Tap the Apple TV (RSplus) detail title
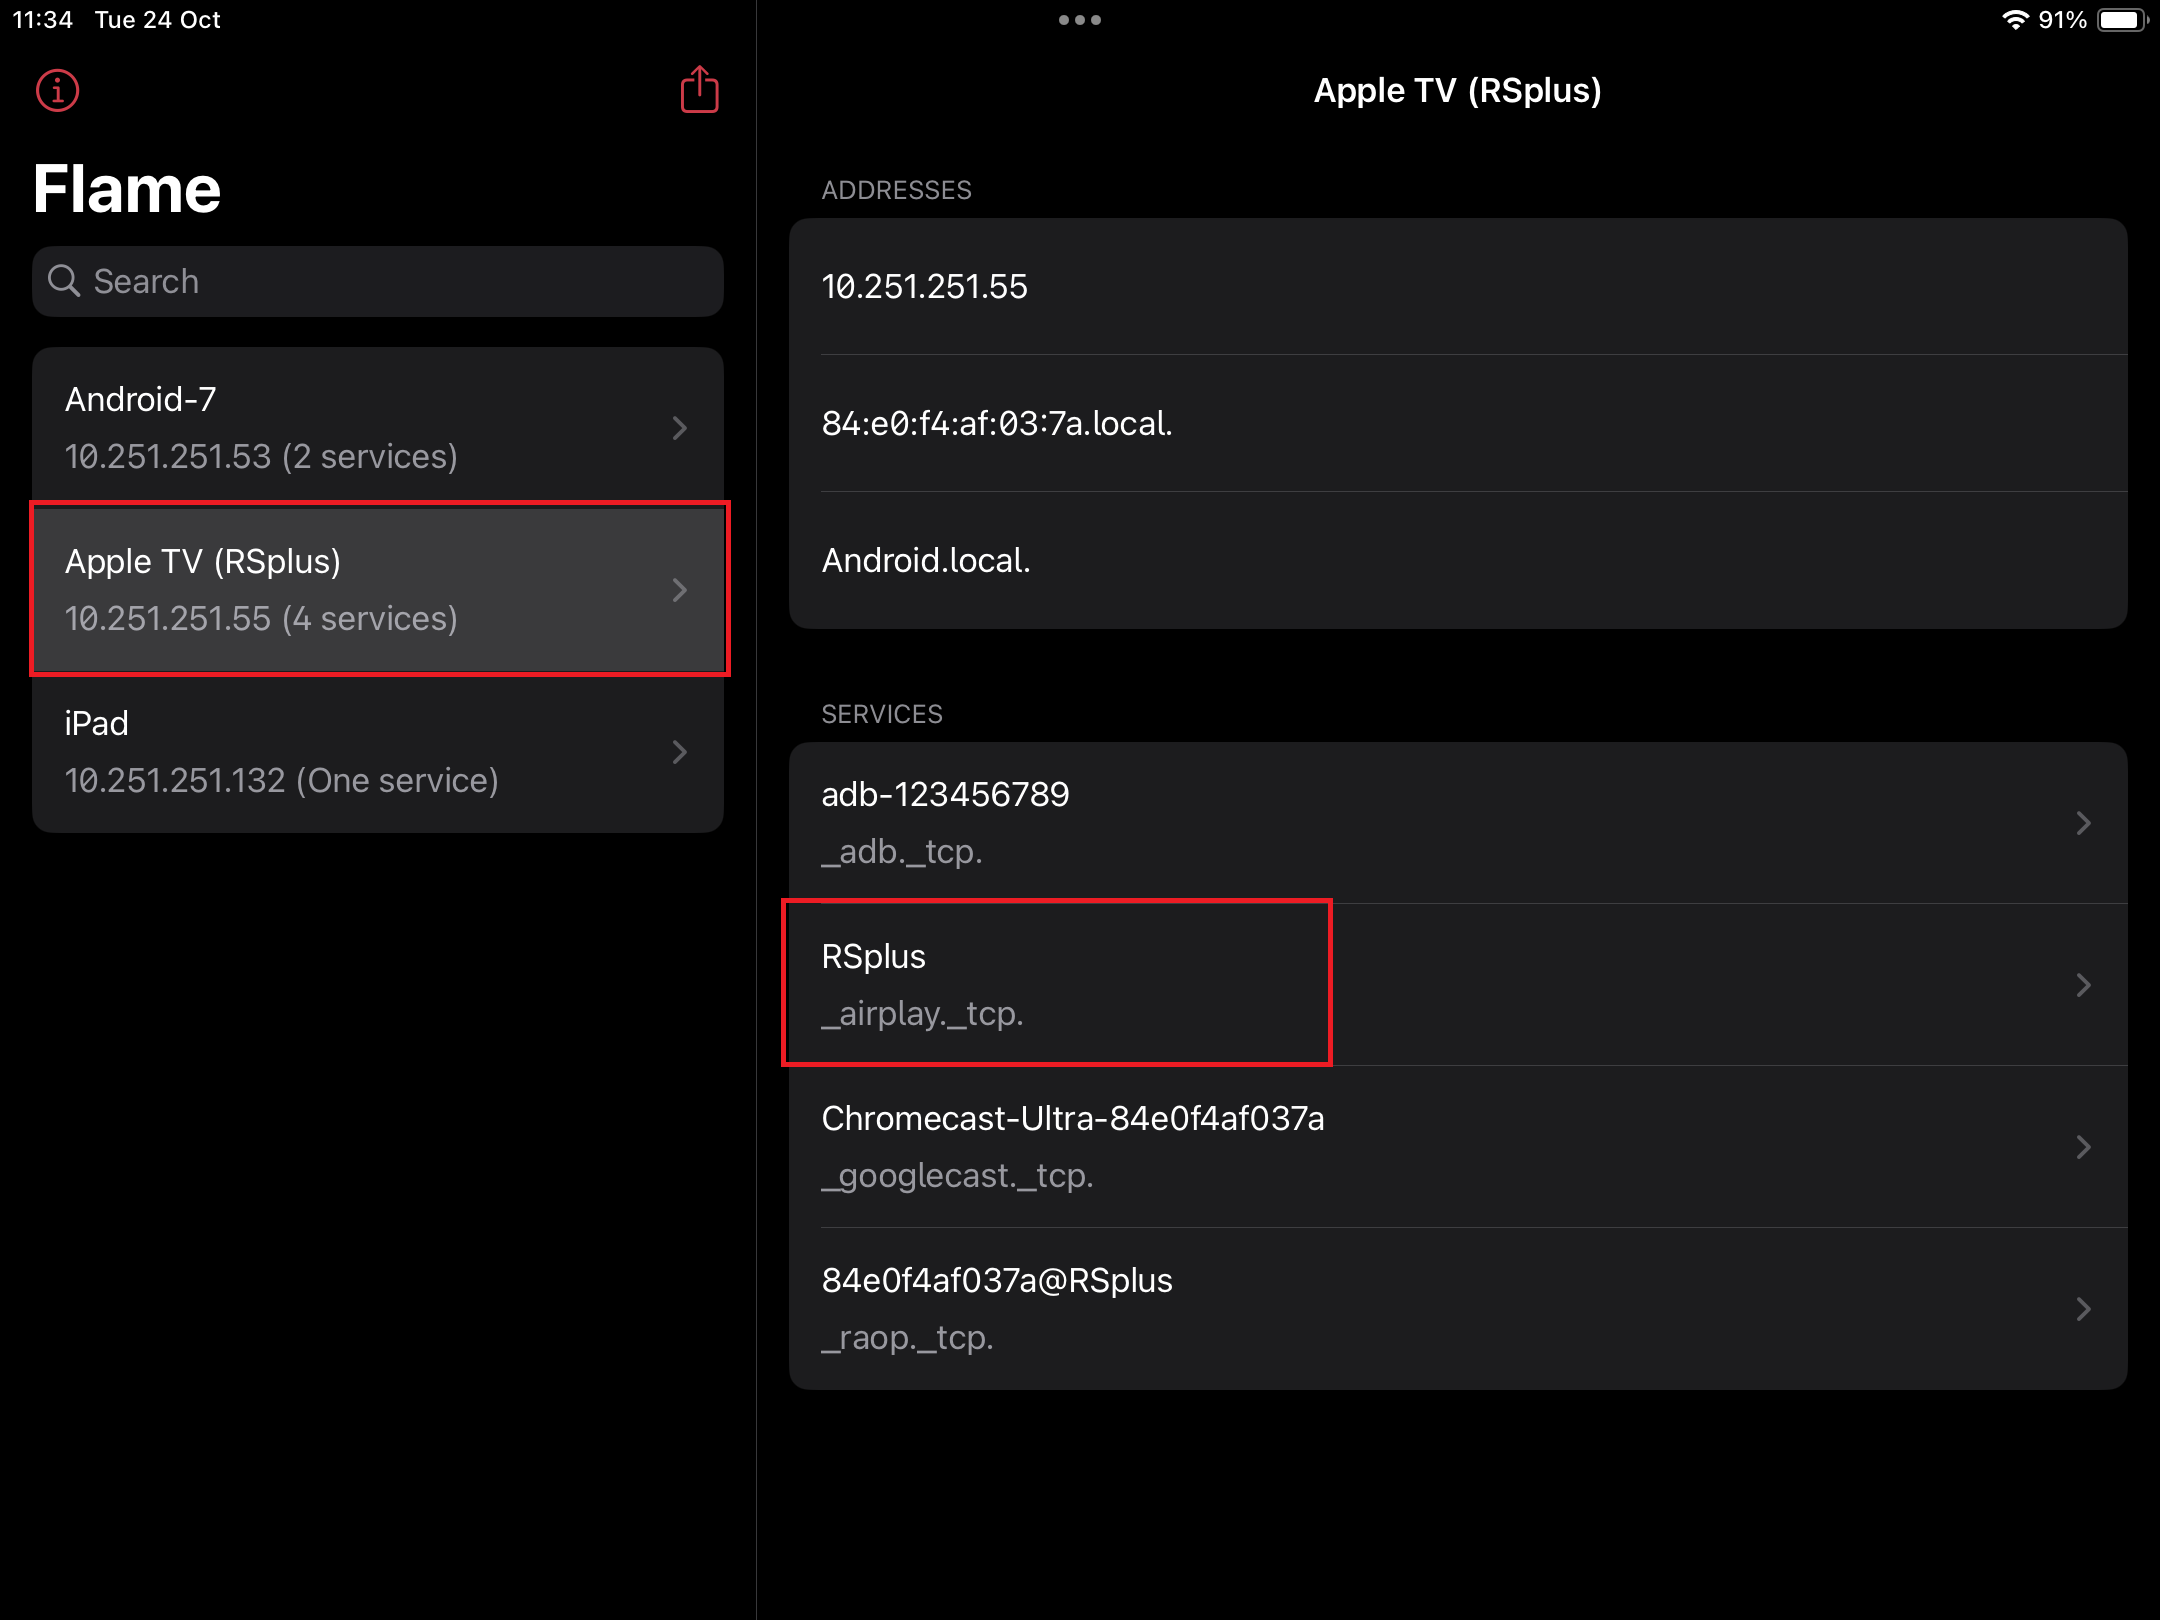 [x=1457, y=90]
